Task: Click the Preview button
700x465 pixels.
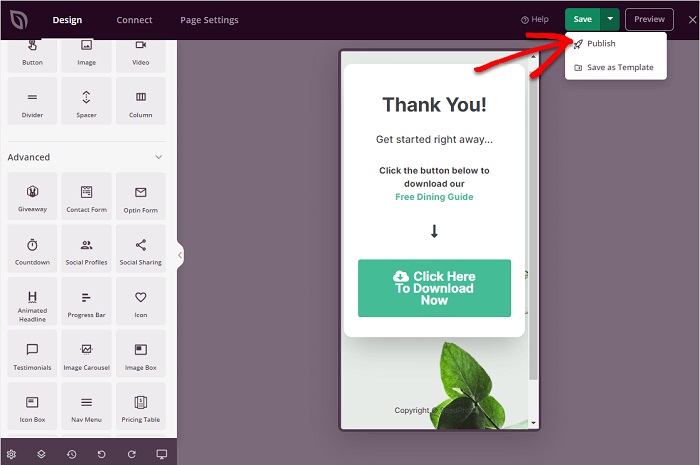Action: pyautogui.click(x=649, y=19)
